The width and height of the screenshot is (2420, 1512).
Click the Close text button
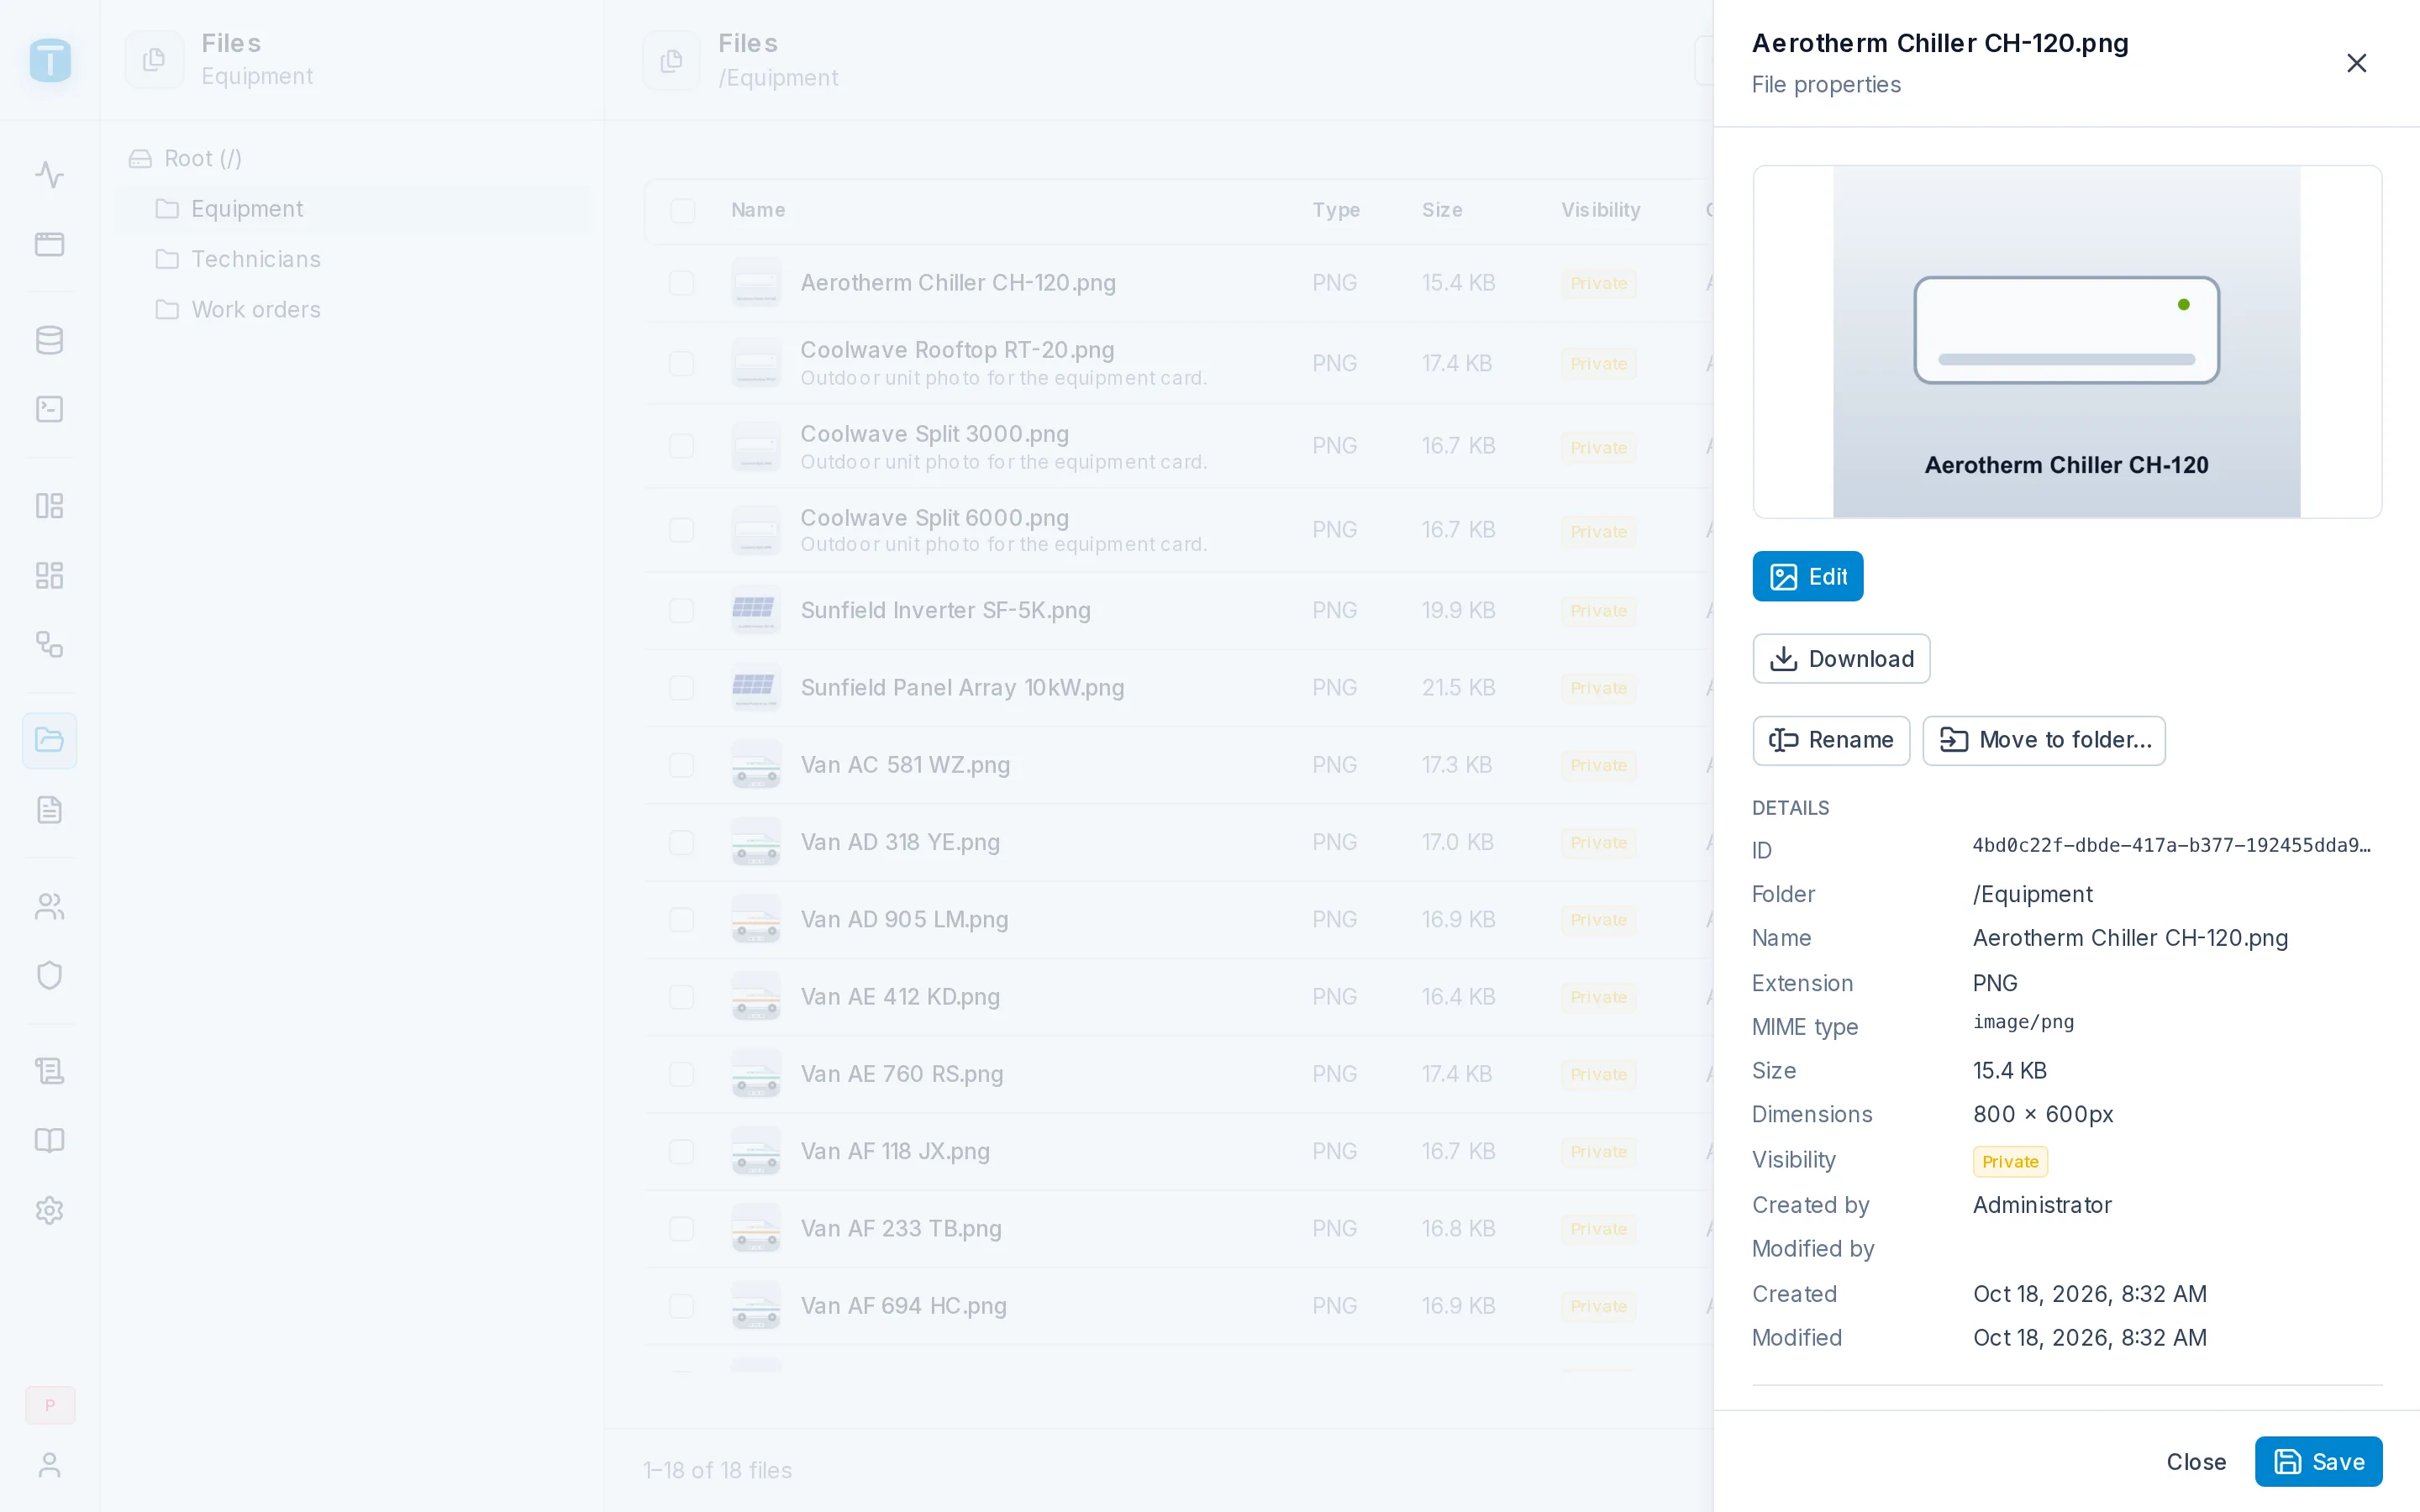(x=2196, y=1461)
